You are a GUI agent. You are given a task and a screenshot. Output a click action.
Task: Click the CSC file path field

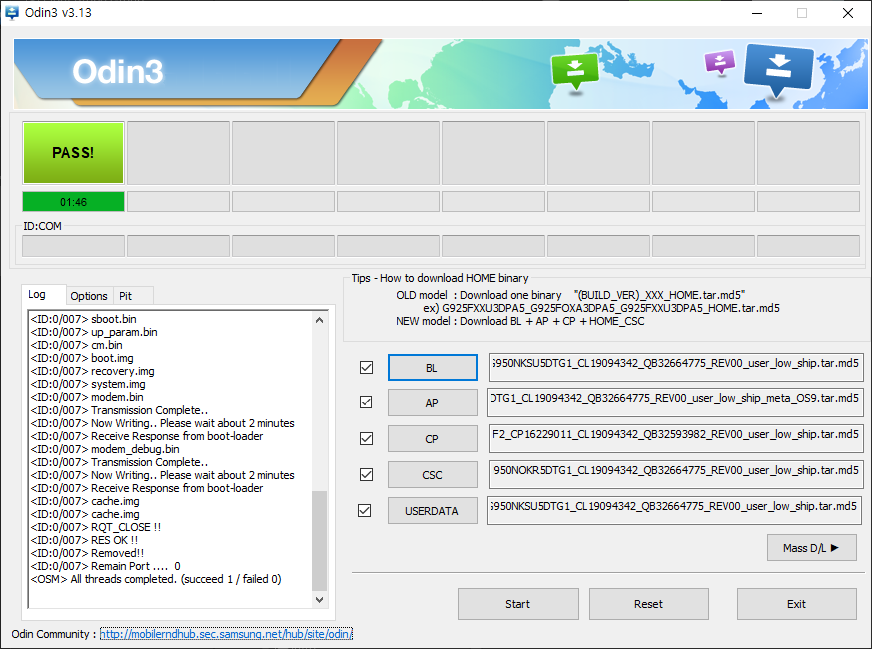(x=676, y=474)
